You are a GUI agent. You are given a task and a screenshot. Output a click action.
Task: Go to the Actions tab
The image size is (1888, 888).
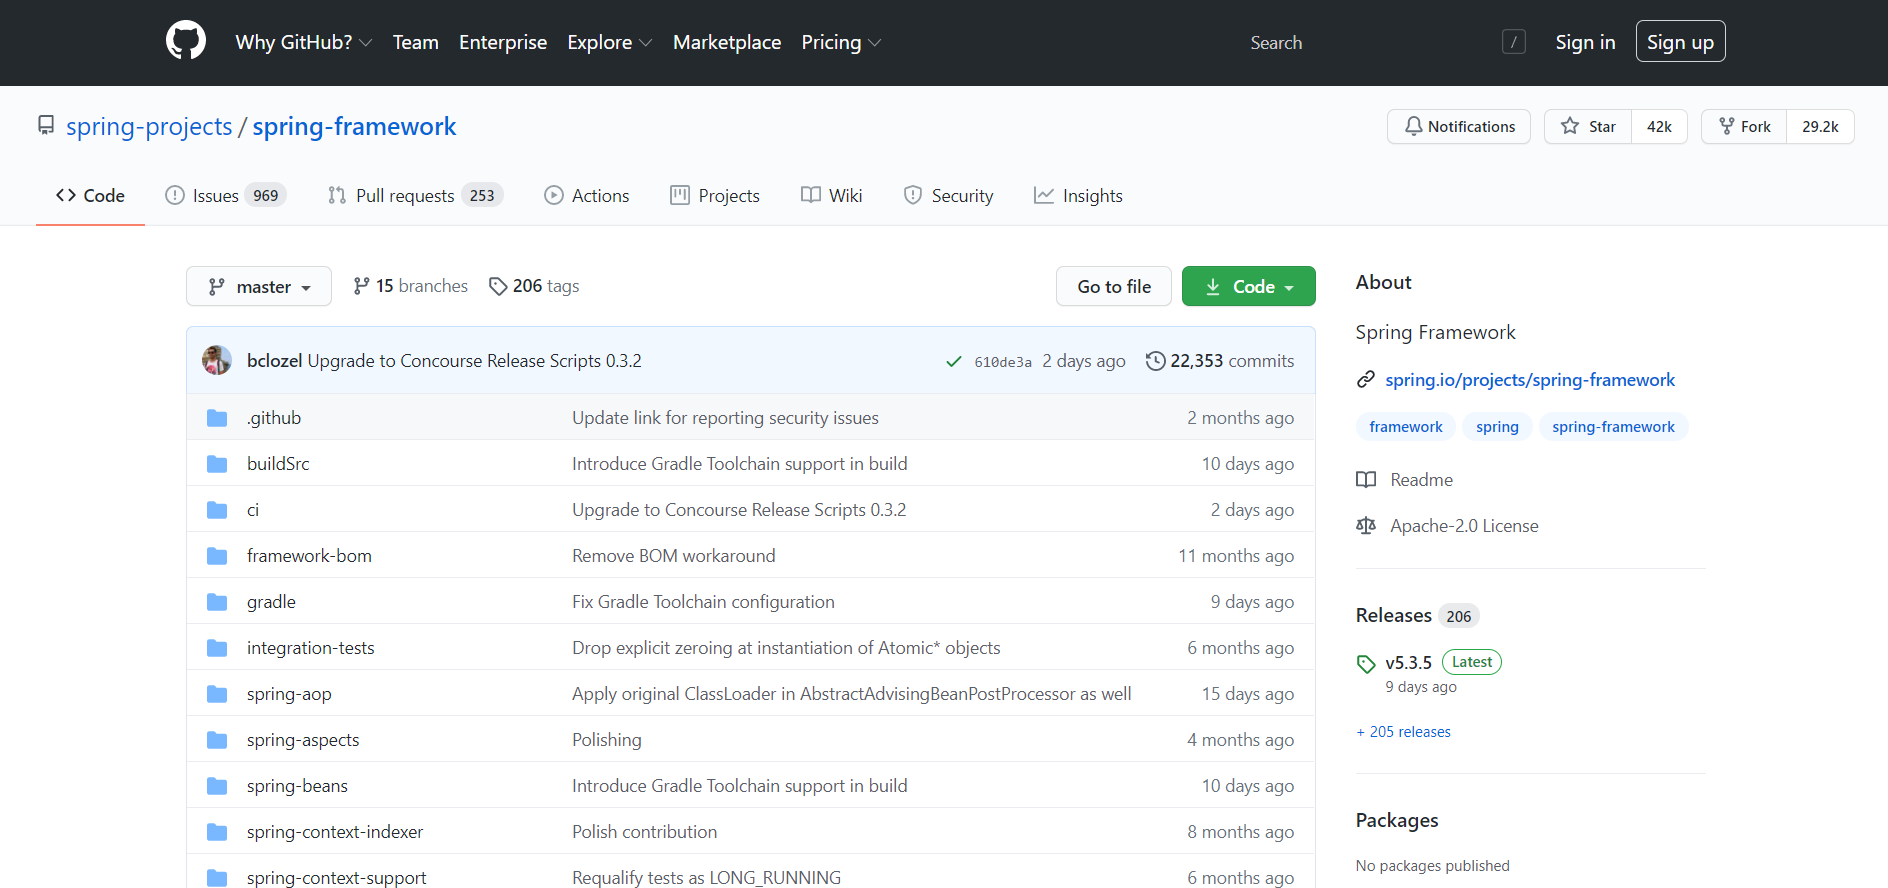click(587, 196)
